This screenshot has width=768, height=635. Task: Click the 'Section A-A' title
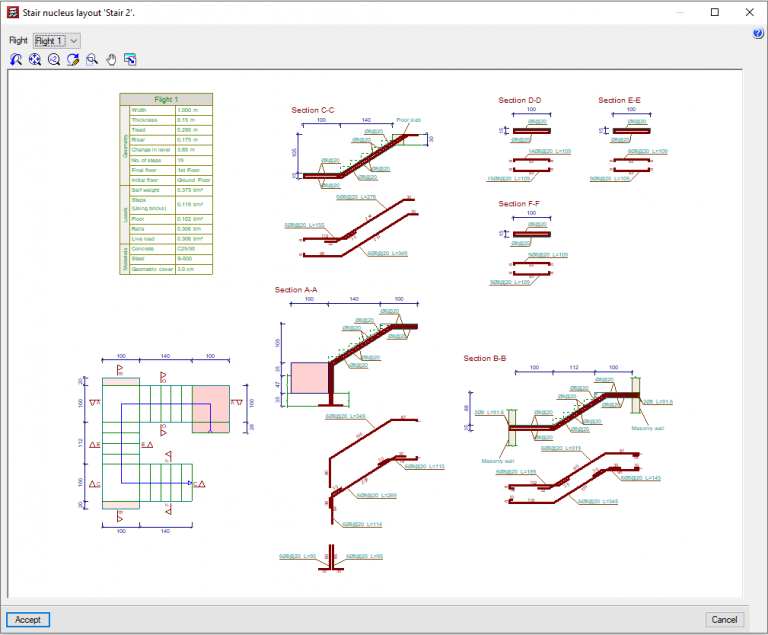tap(296, 290)
